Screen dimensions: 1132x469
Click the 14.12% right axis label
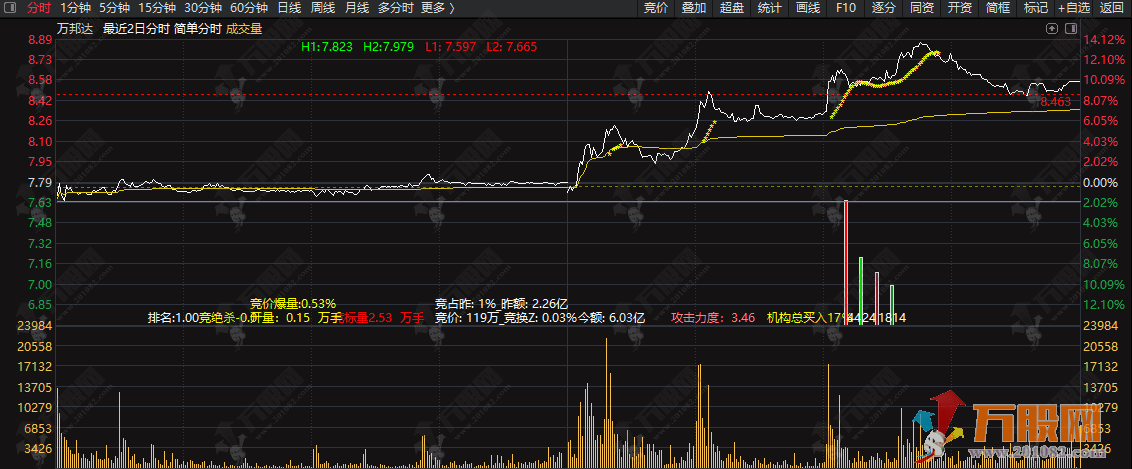1102,39
